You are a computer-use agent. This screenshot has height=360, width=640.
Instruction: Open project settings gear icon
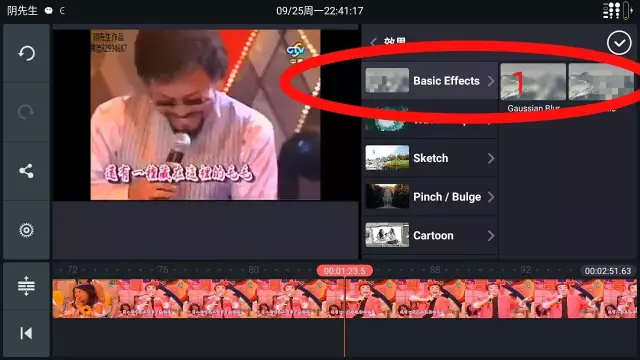(x=26, y=230)
